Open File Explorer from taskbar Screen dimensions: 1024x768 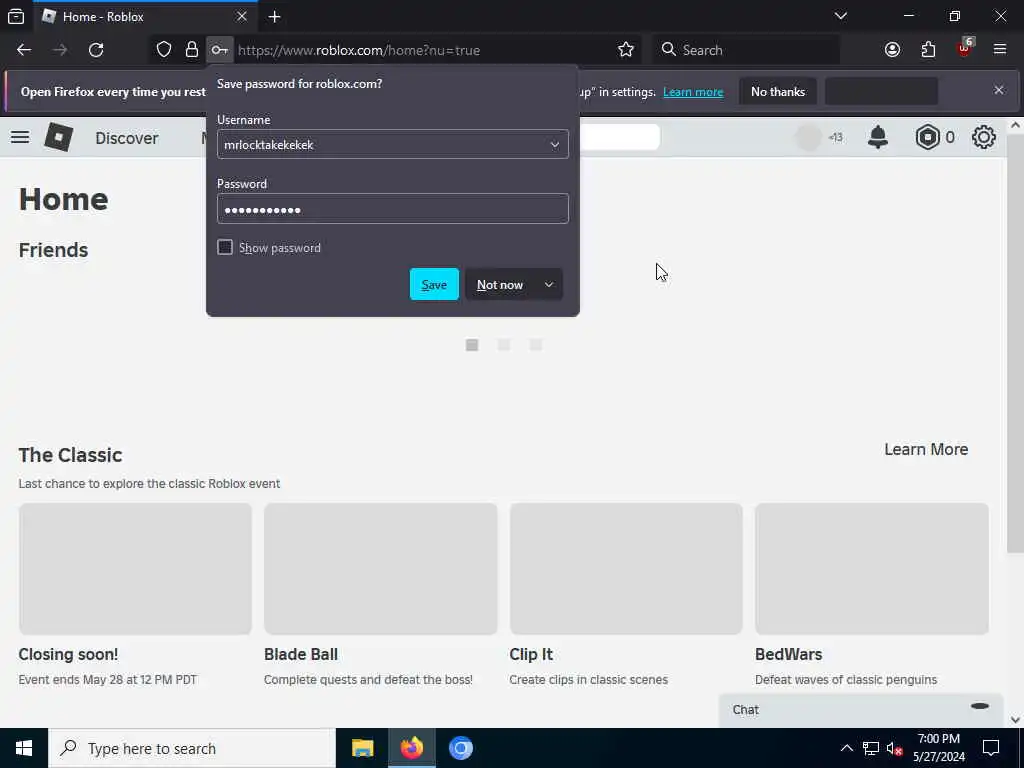tap(362, 748)
